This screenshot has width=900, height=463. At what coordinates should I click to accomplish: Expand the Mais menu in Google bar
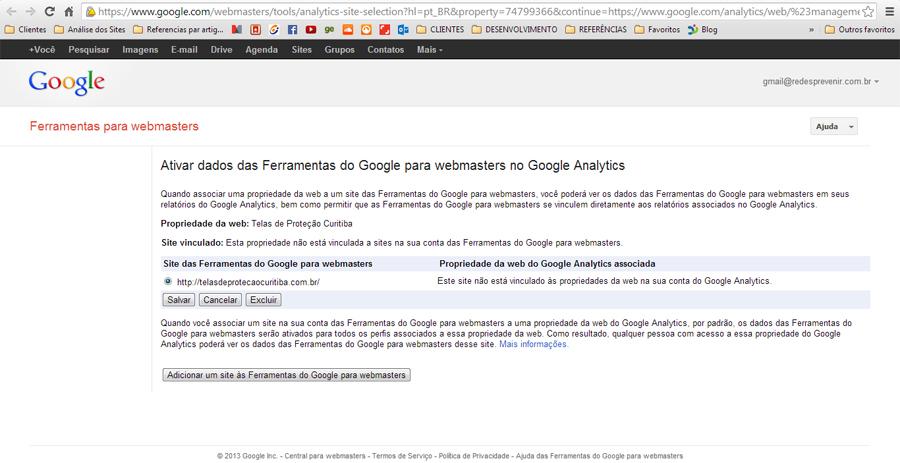coord(429,50)
